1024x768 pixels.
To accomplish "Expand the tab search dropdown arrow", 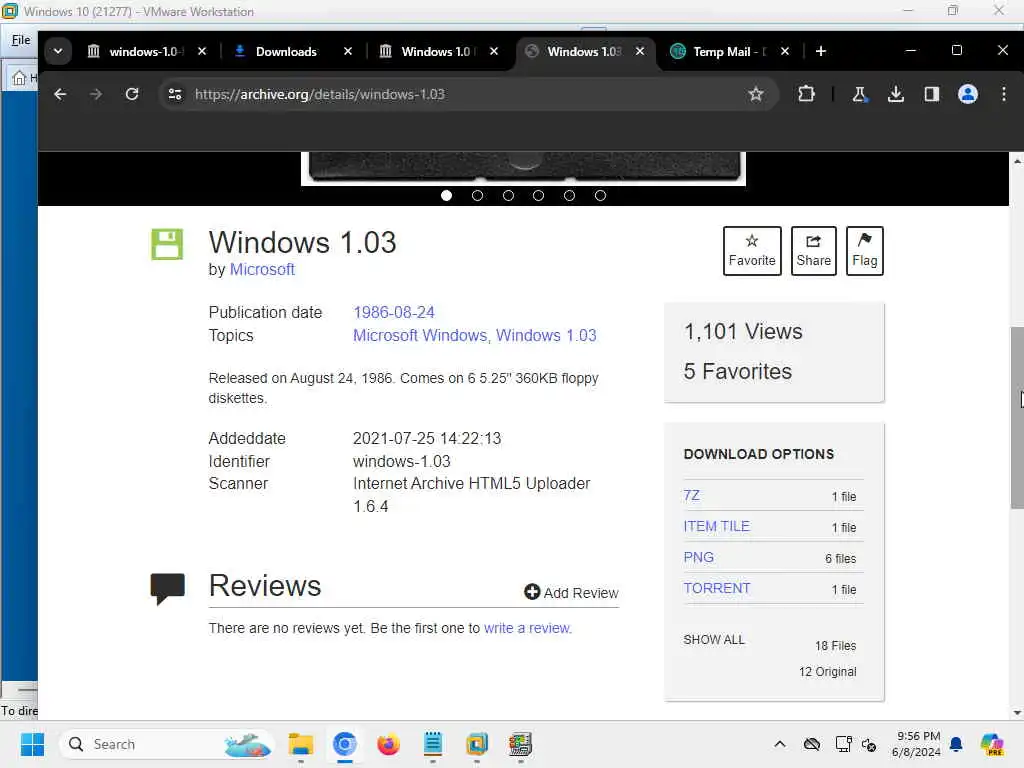I will pos(58,51).
